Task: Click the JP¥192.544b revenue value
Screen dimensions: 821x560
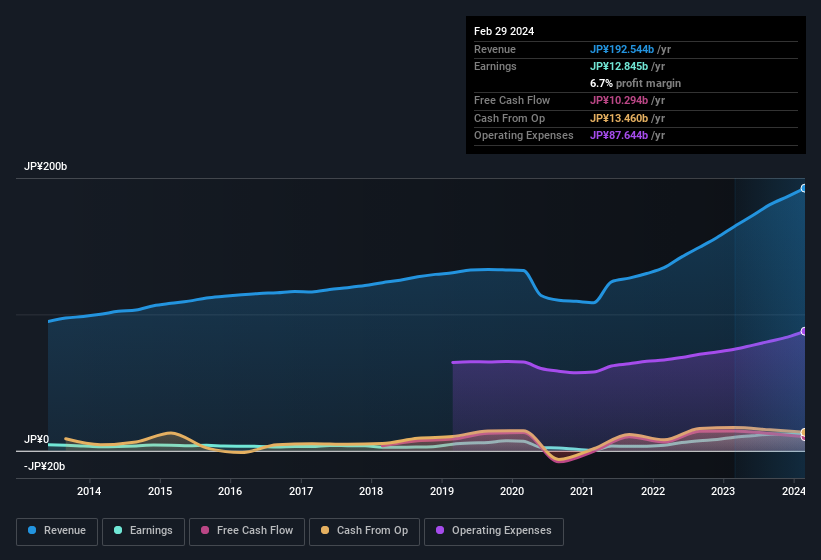Action: [621, 49]
